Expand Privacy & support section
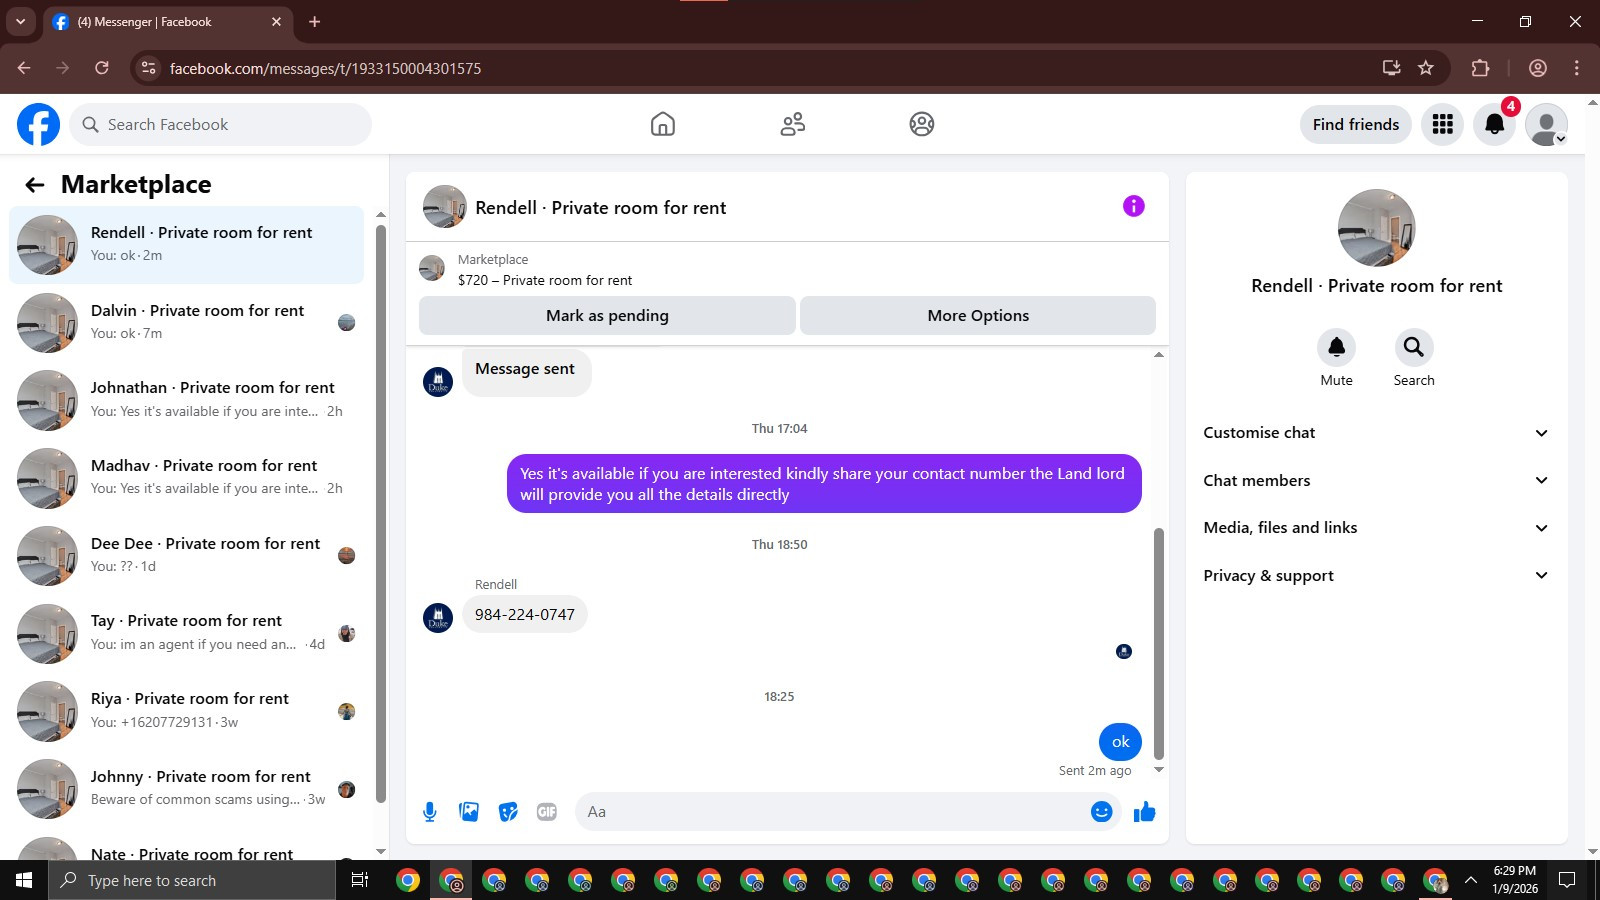 click(1376, 576)
